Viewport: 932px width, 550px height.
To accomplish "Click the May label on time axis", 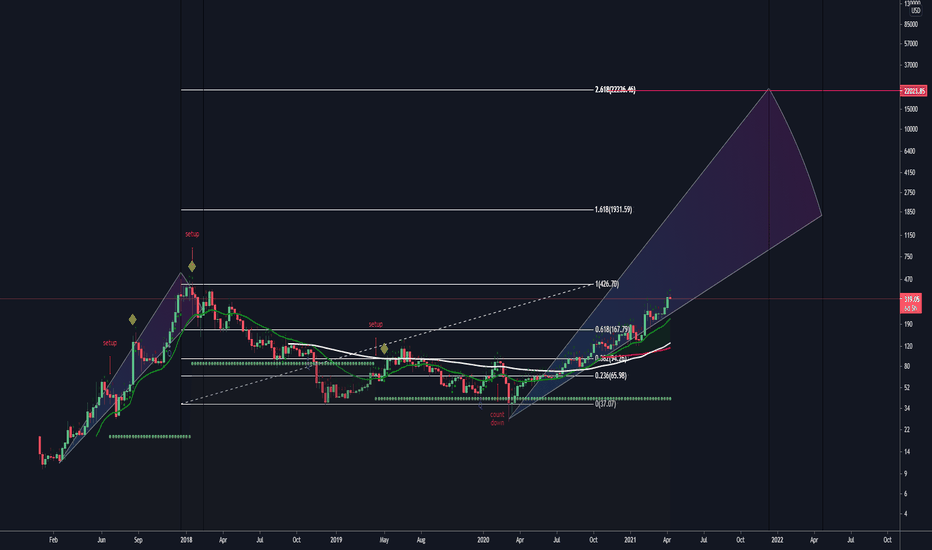I will (384, 540).
